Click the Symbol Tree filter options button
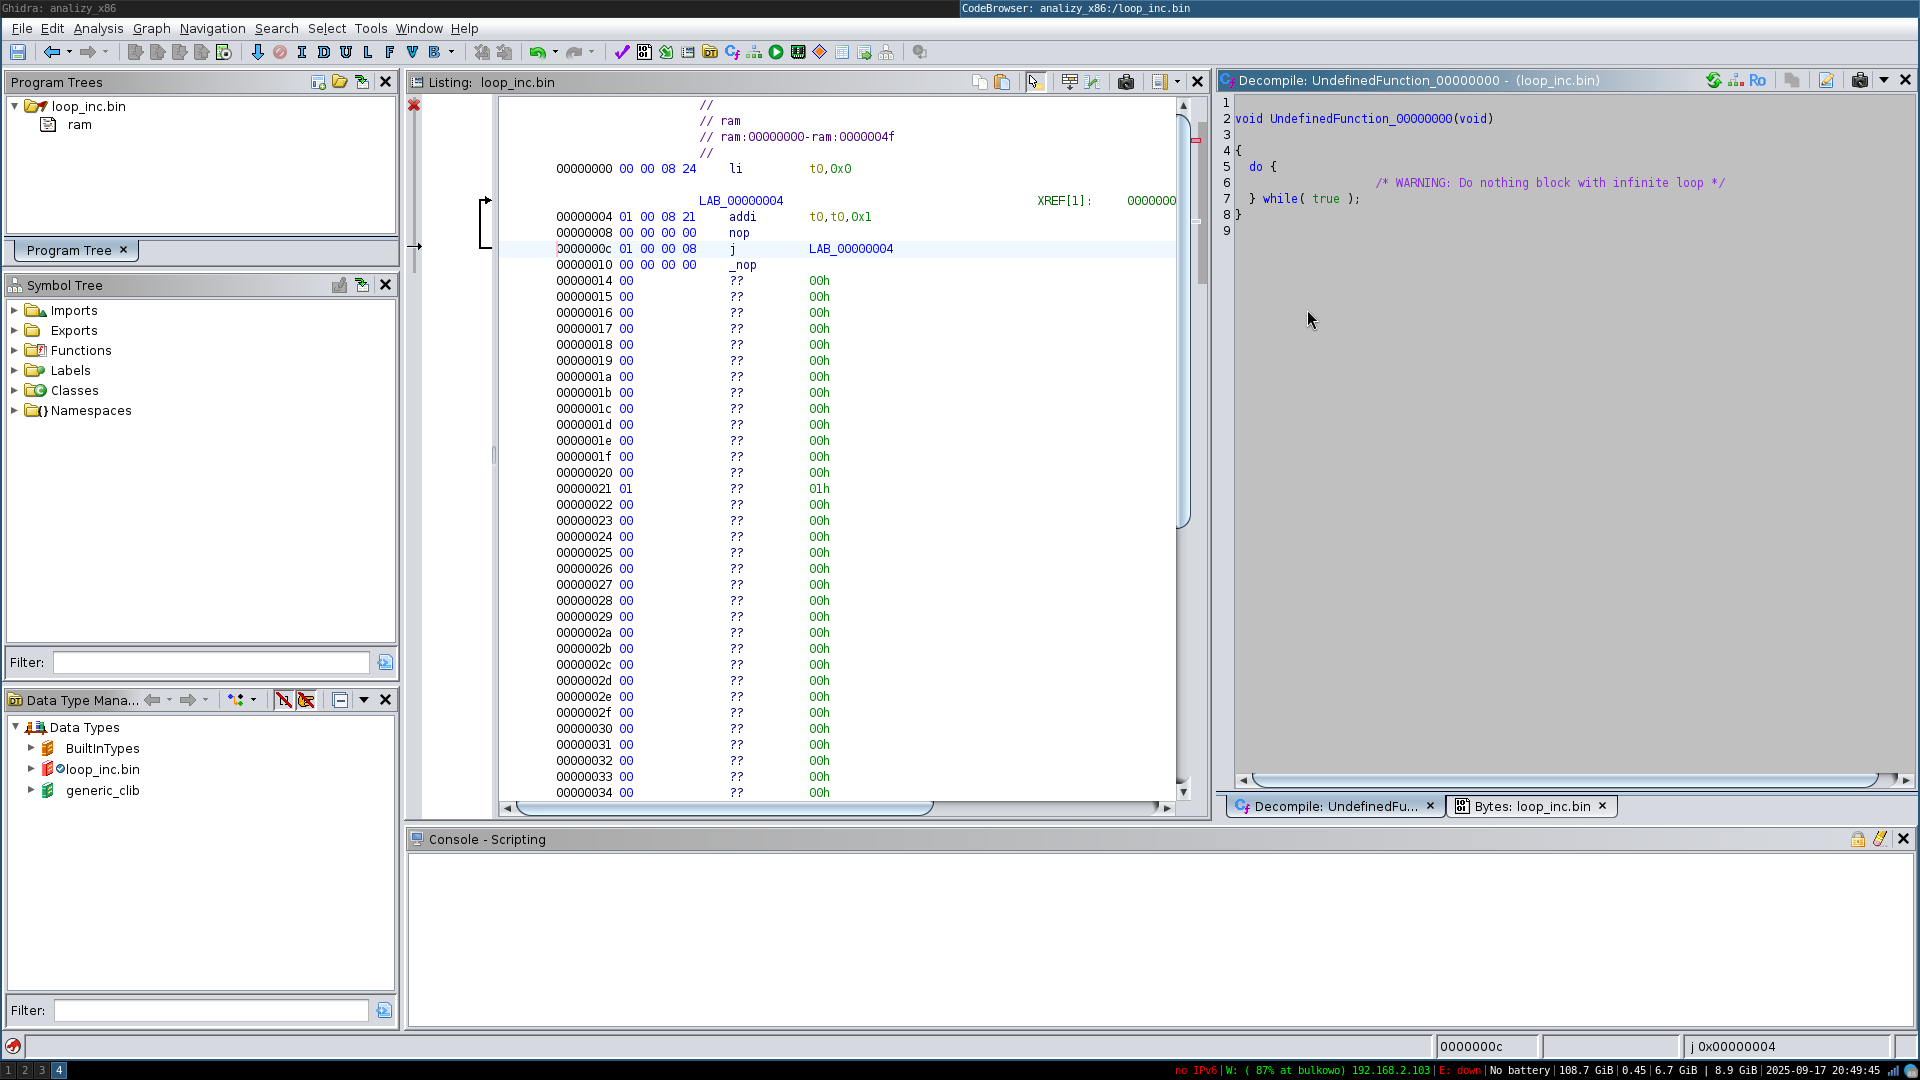This screenshot has width=1920, height=1080. [385, 662]
